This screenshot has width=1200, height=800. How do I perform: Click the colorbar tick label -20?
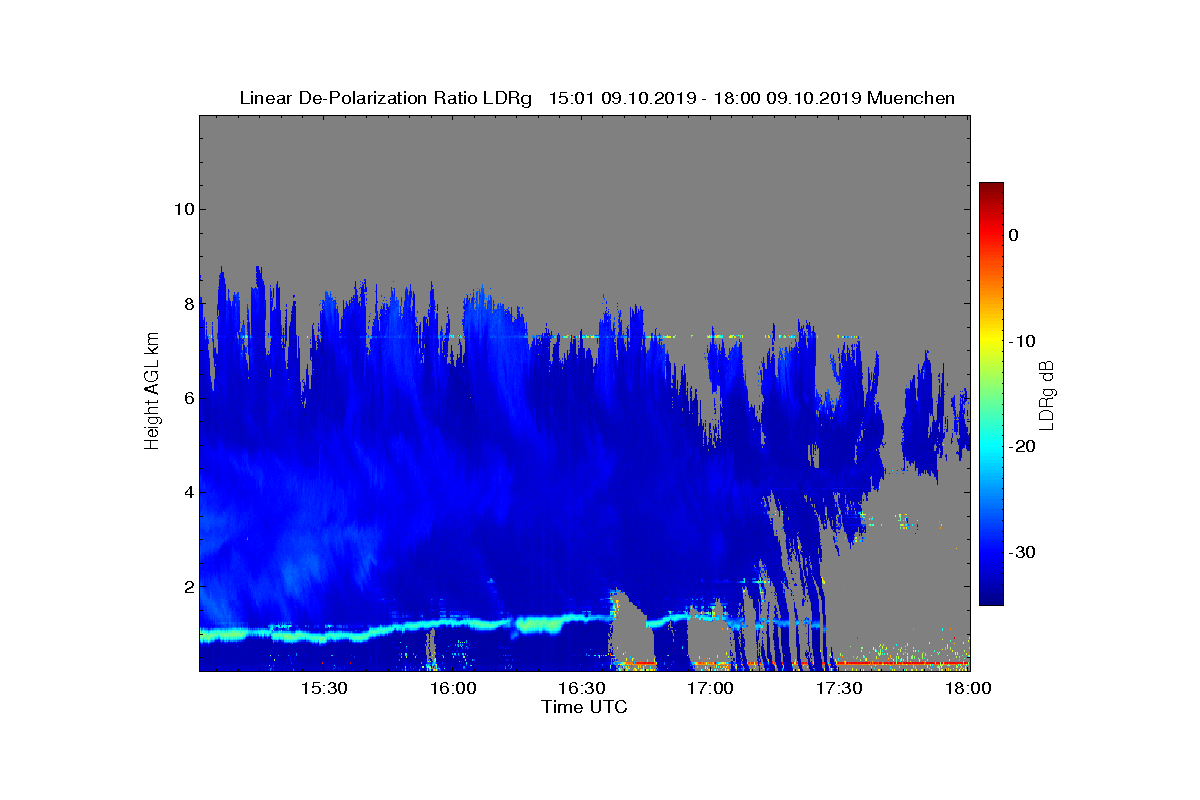1021,447
